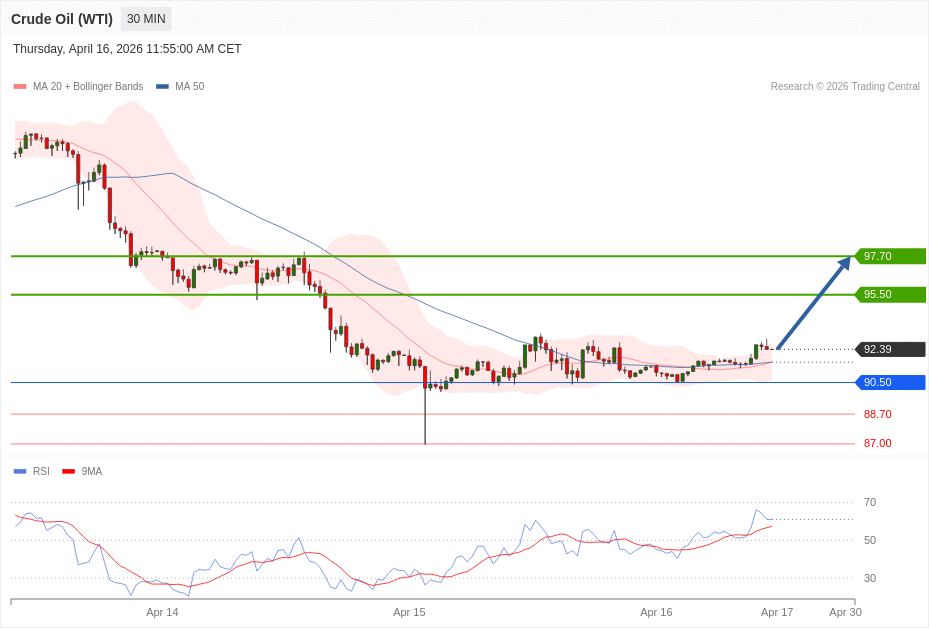Click the Apr 30 date axis label
The height and width of the screenshot is (629, 929).
[845, 612]
